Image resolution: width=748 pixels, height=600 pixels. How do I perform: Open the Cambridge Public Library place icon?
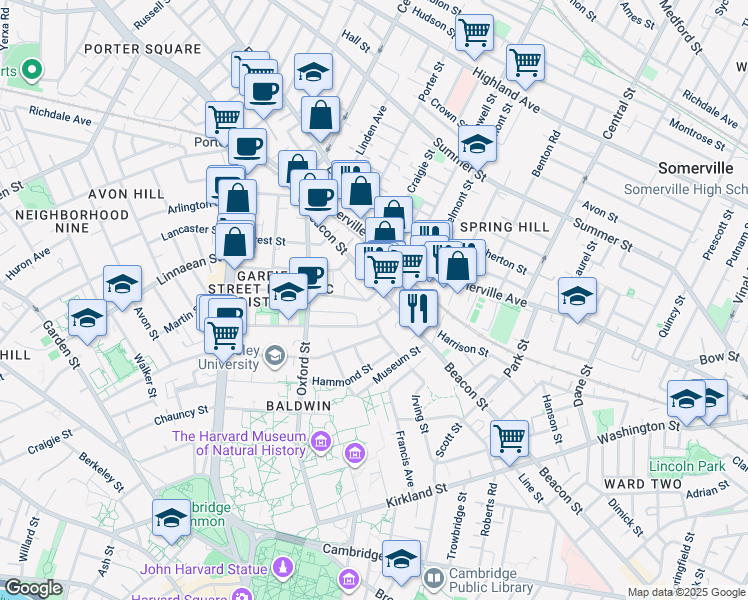coord(434,577)
